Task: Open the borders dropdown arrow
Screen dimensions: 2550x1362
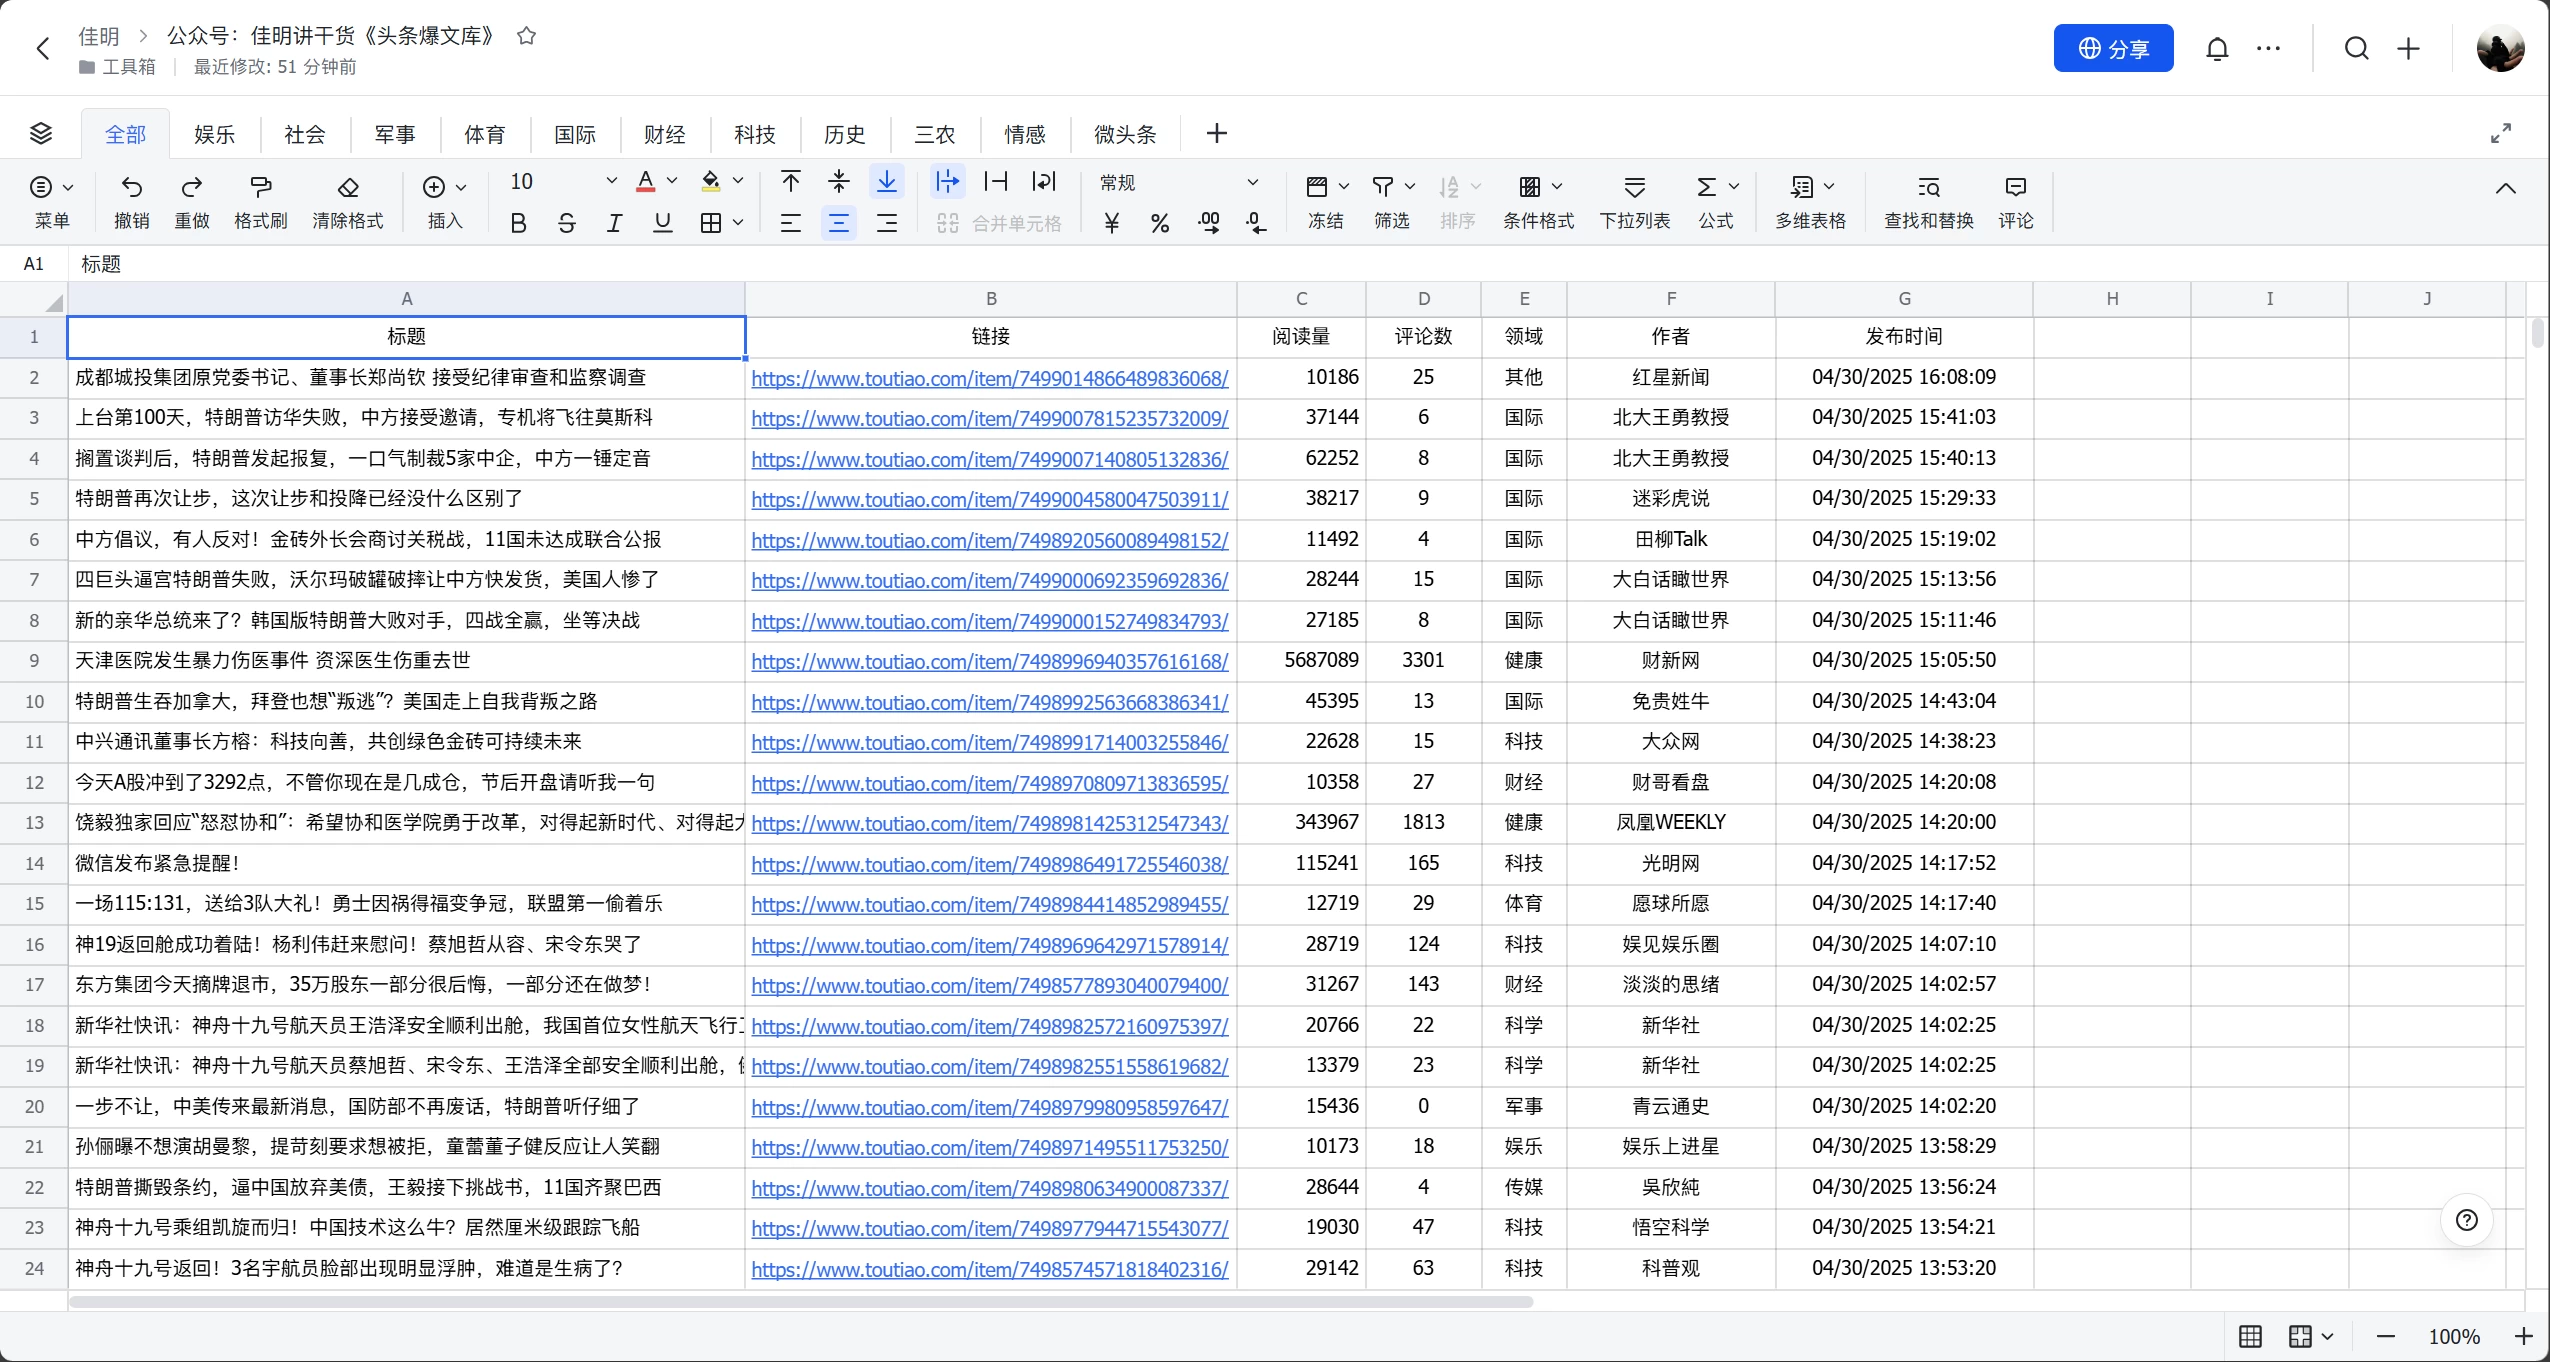Action: coord(738,223)
